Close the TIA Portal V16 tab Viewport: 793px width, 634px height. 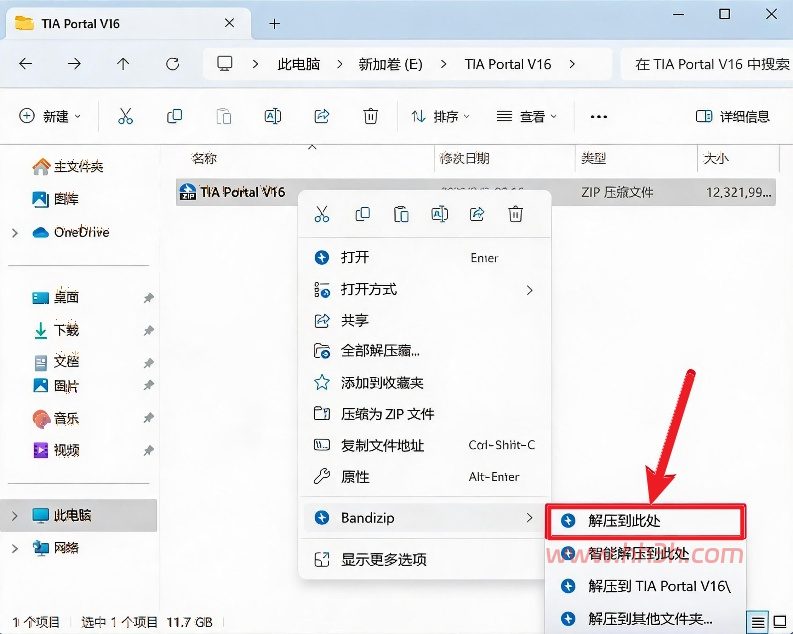click(x=229, y=23)
